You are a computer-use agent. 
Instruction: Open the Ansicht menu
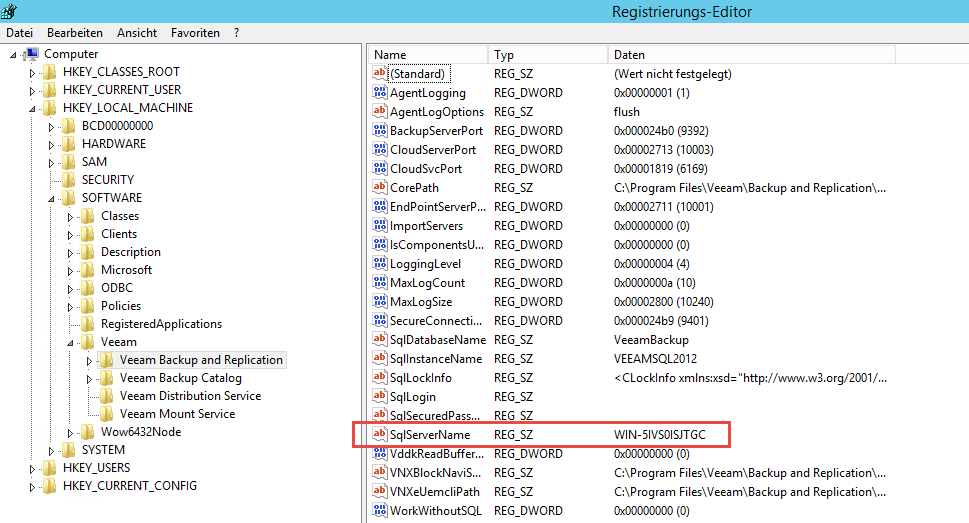point(137,33)
